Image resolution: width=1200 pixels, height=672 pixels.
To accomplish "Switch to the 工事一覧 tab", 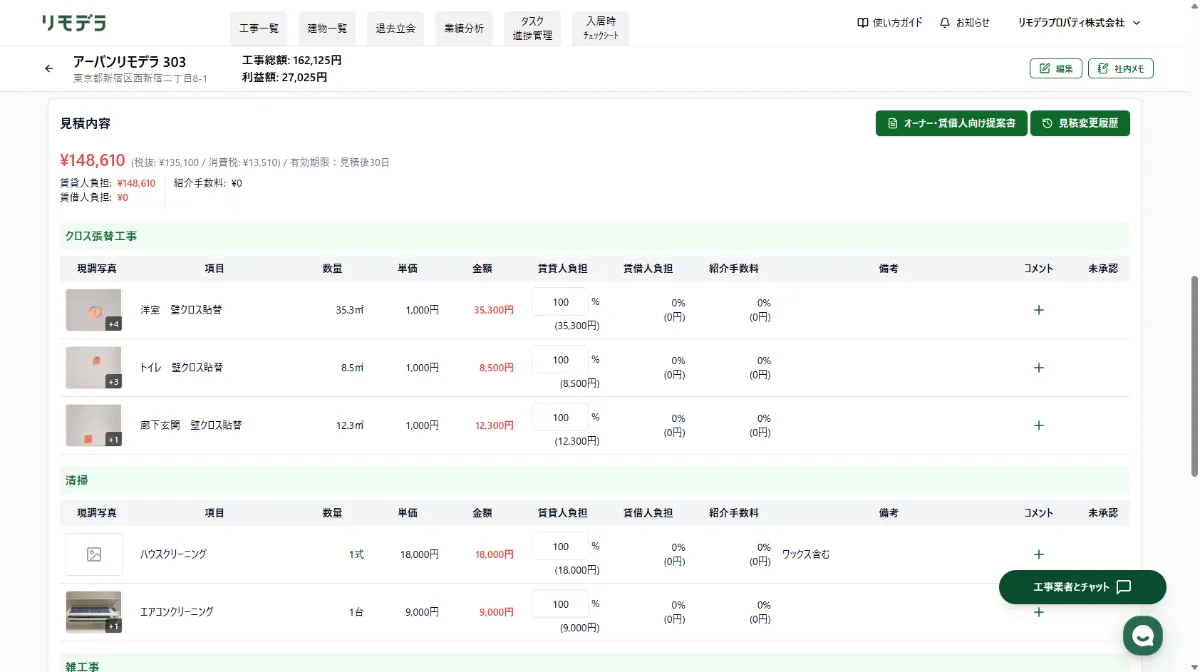I will [x=259, y=29].
